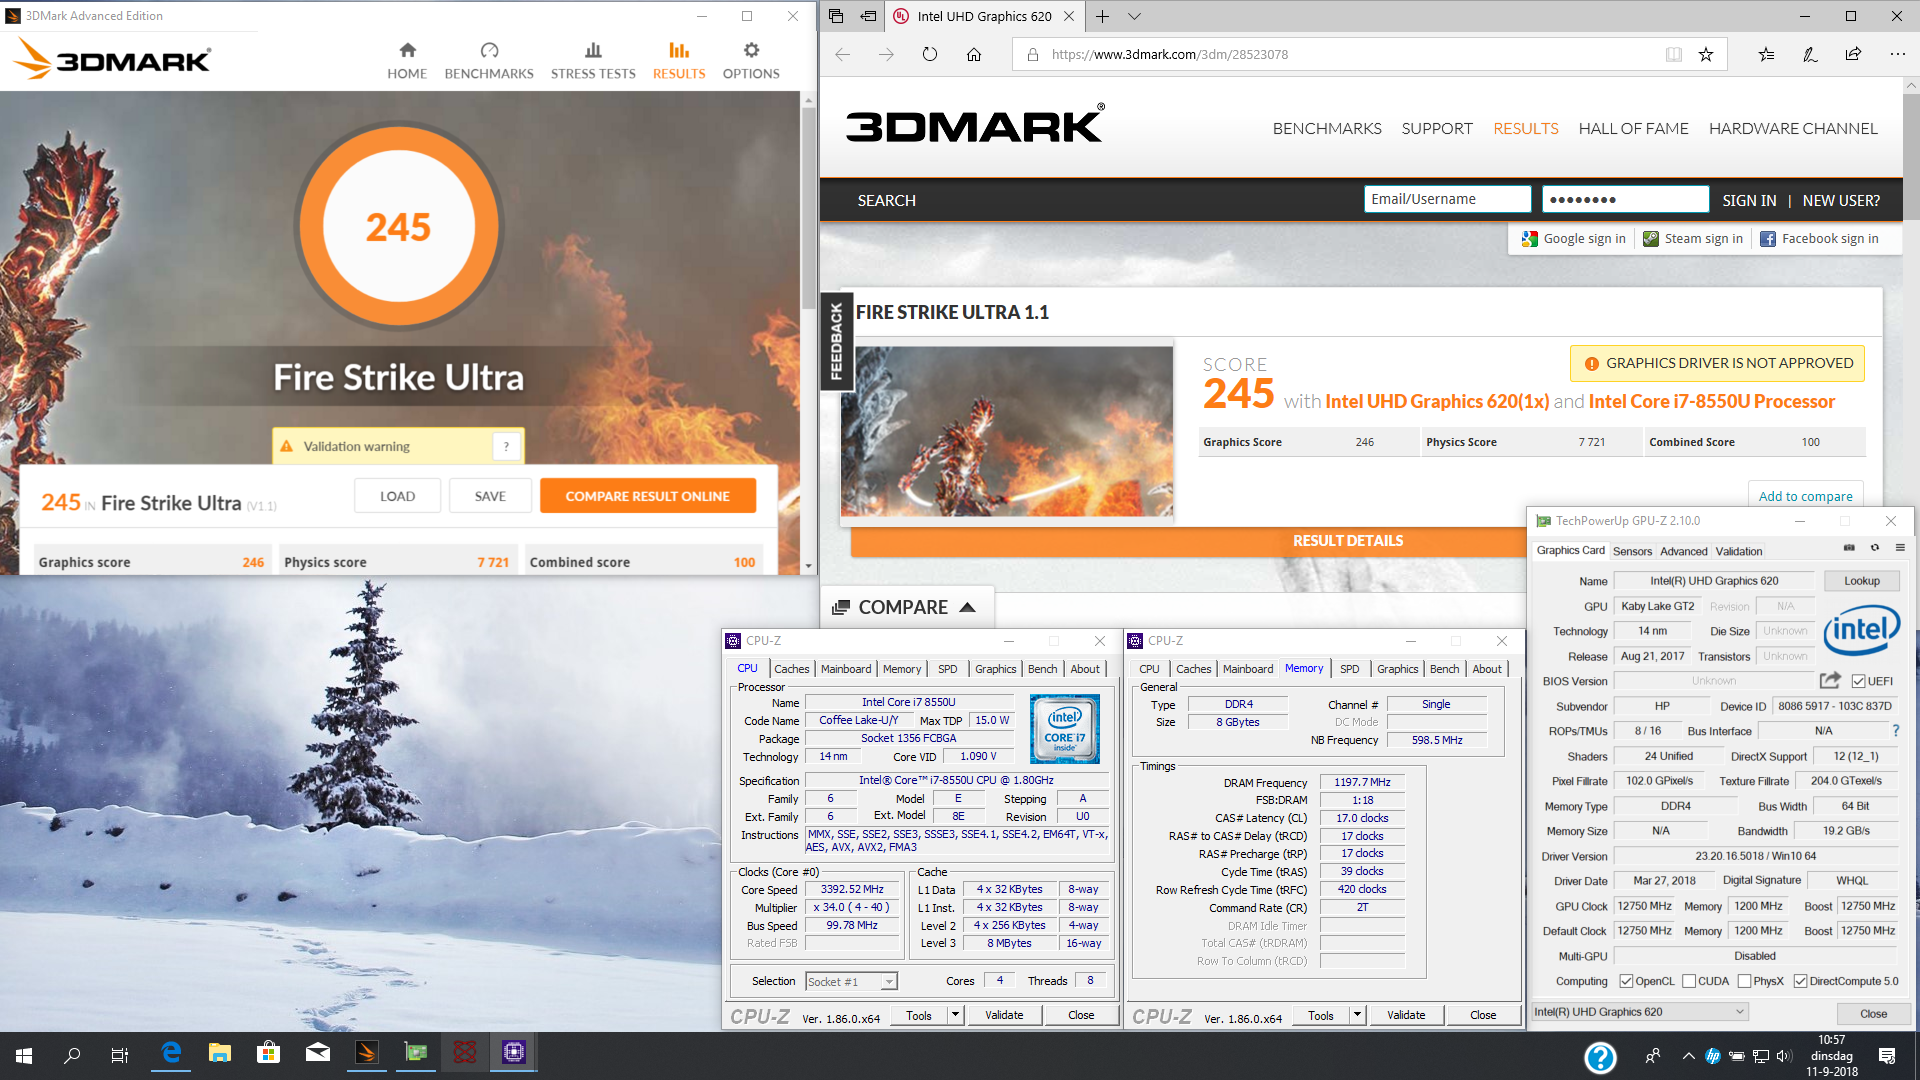Open the Options gear in 3DMark app
The width and height of the screenshot is (1920, 1080).
(751, 61)
